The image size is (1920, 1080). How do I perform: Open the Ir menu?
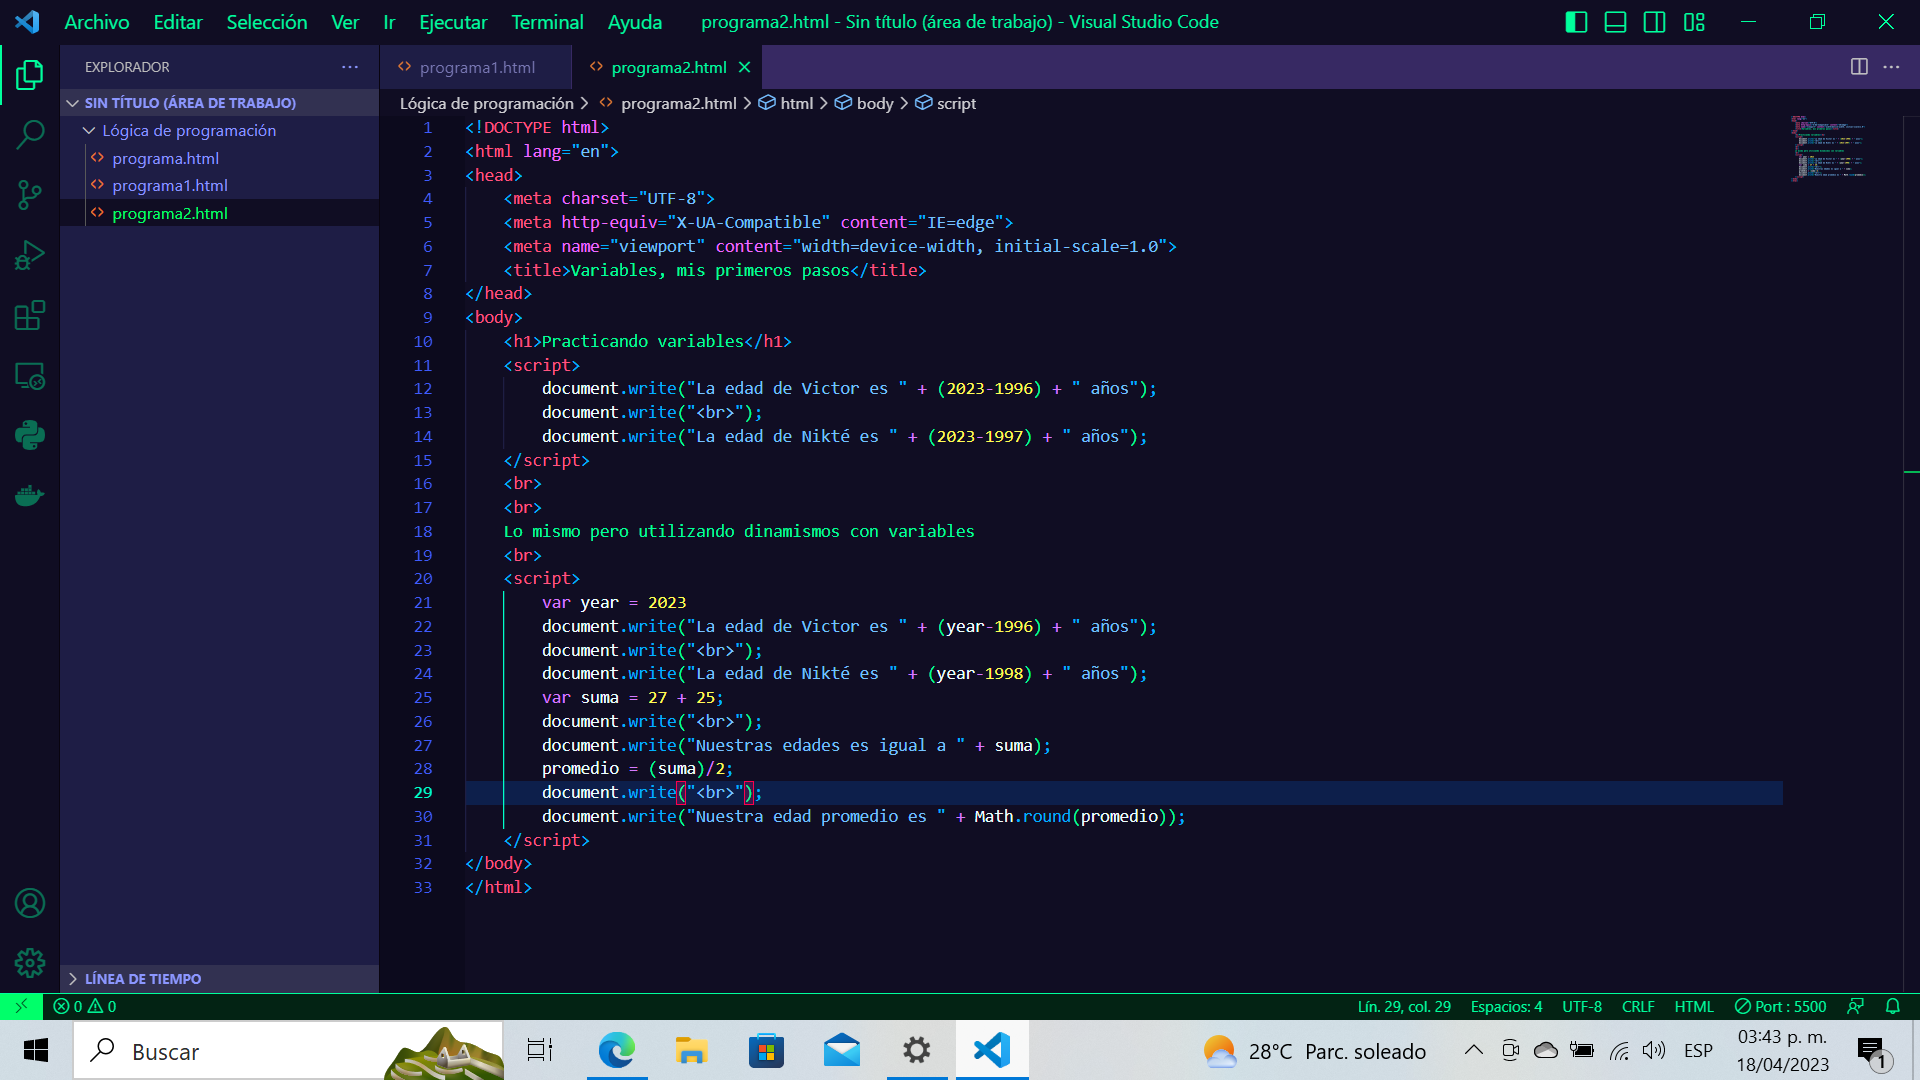[389, 22]
